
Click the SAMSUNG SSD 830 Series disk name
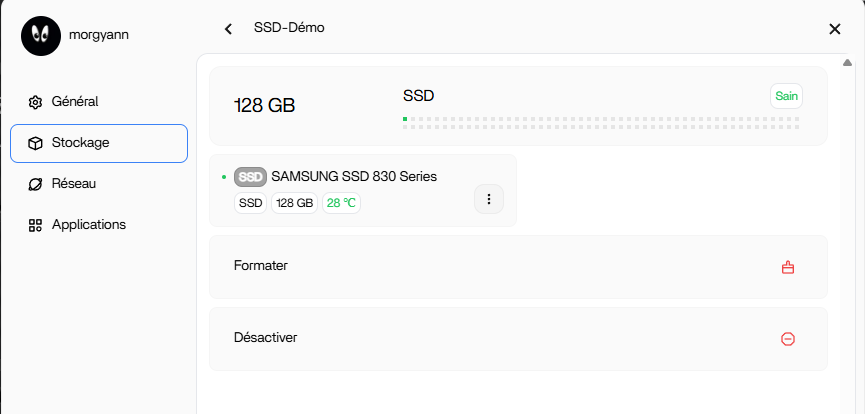coord(354,177)
